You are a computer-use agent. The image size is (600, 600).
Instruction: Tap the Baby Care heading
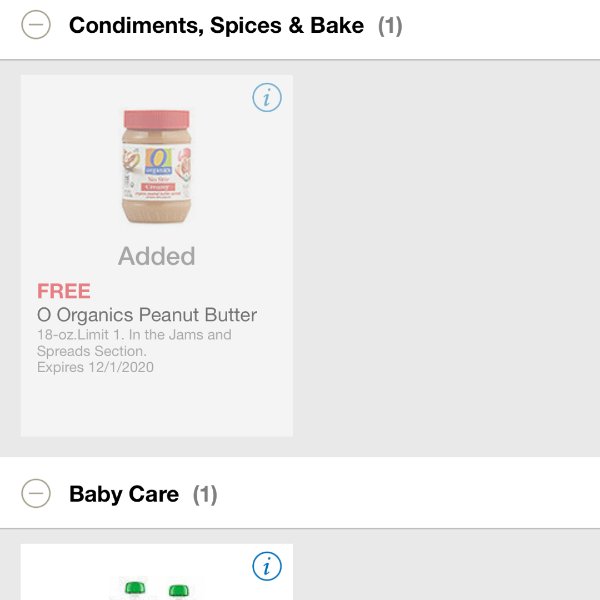click(124, 494)
